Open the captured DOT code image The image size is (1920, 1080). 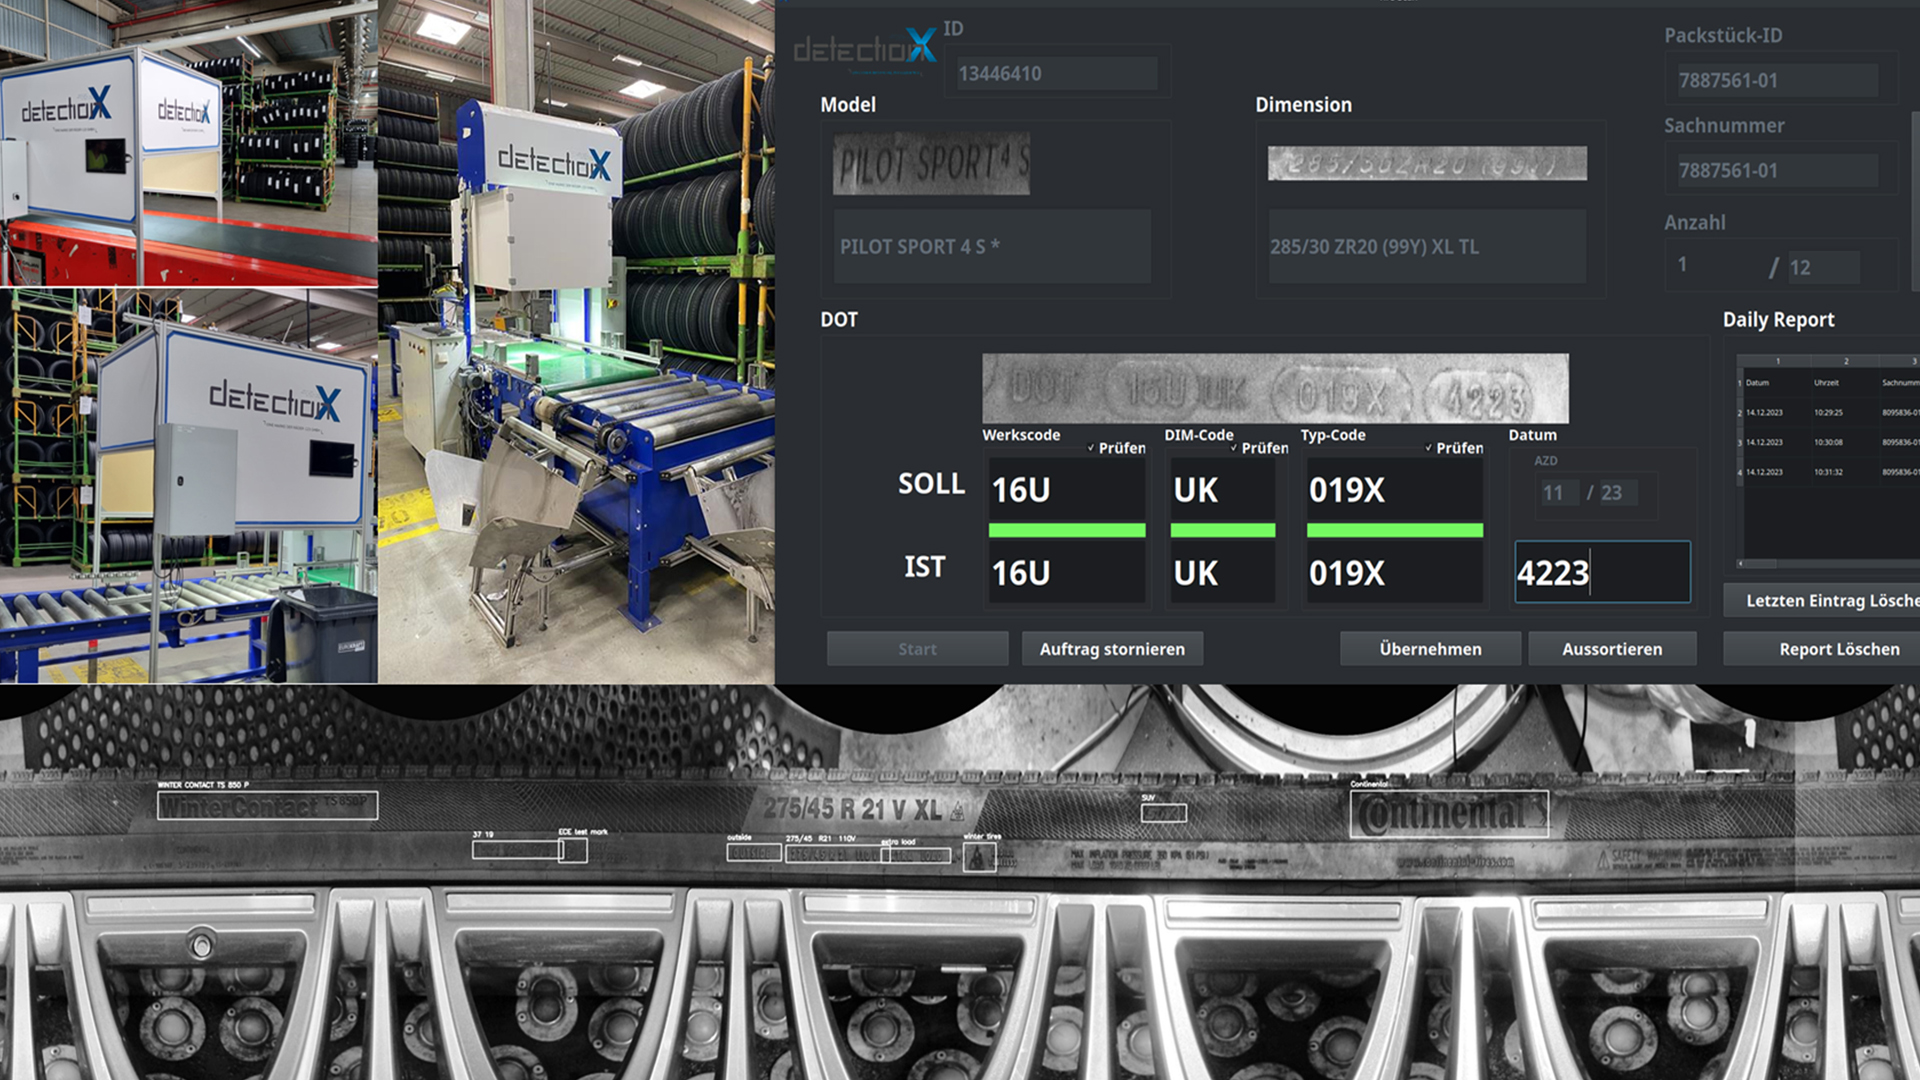coord(1275,388)
